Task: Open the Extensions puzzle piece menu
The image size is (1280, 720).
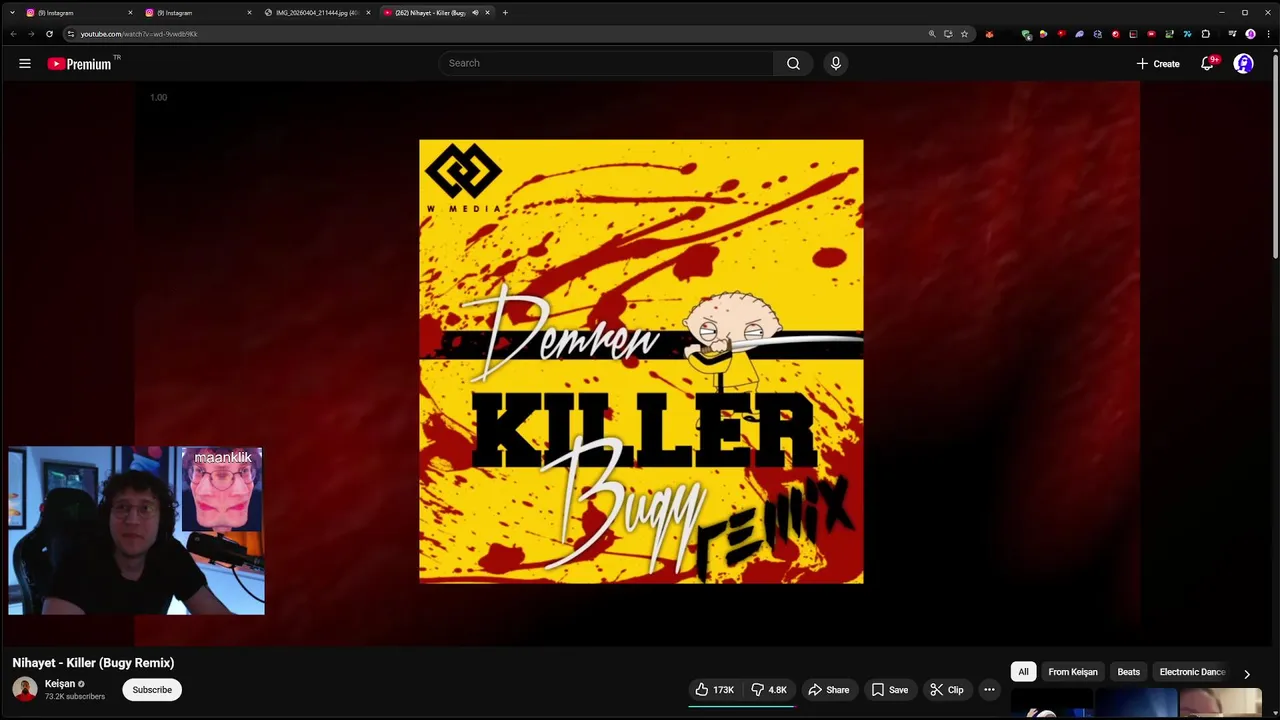Action: pos(1205,34)
